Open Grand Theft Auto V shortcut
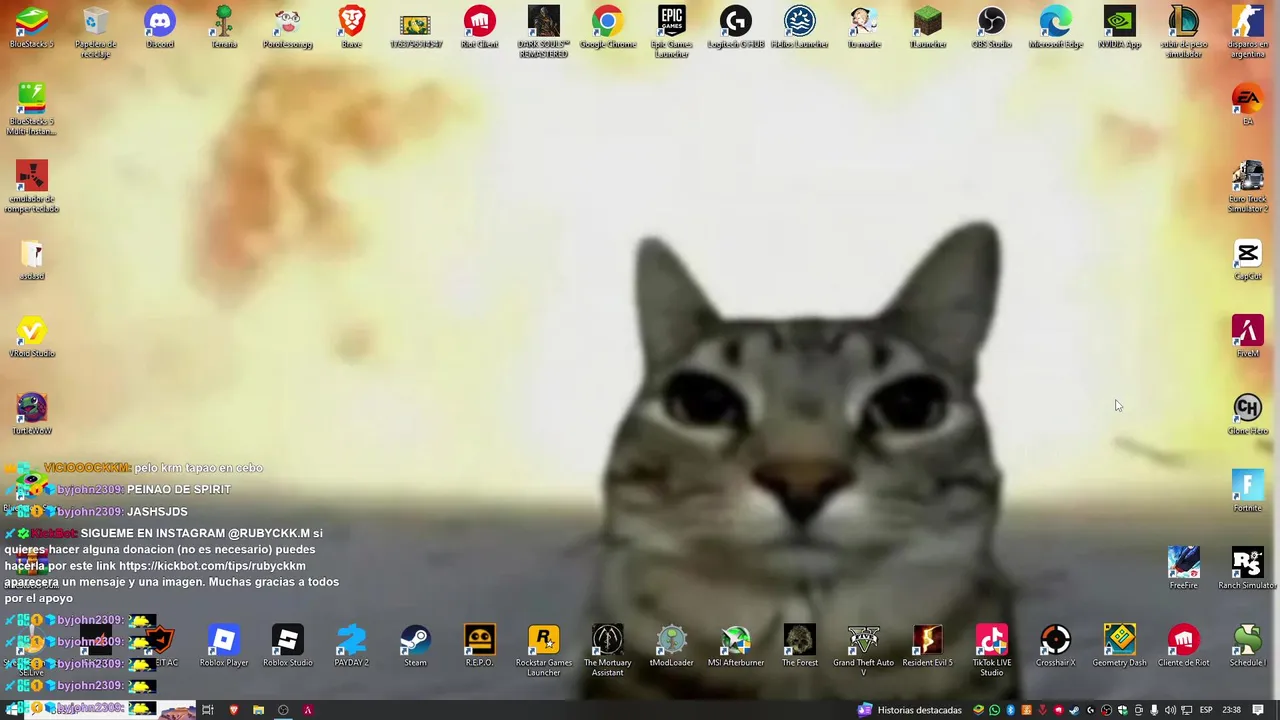The image size is (1280, 720). click(x=864, y=650)
